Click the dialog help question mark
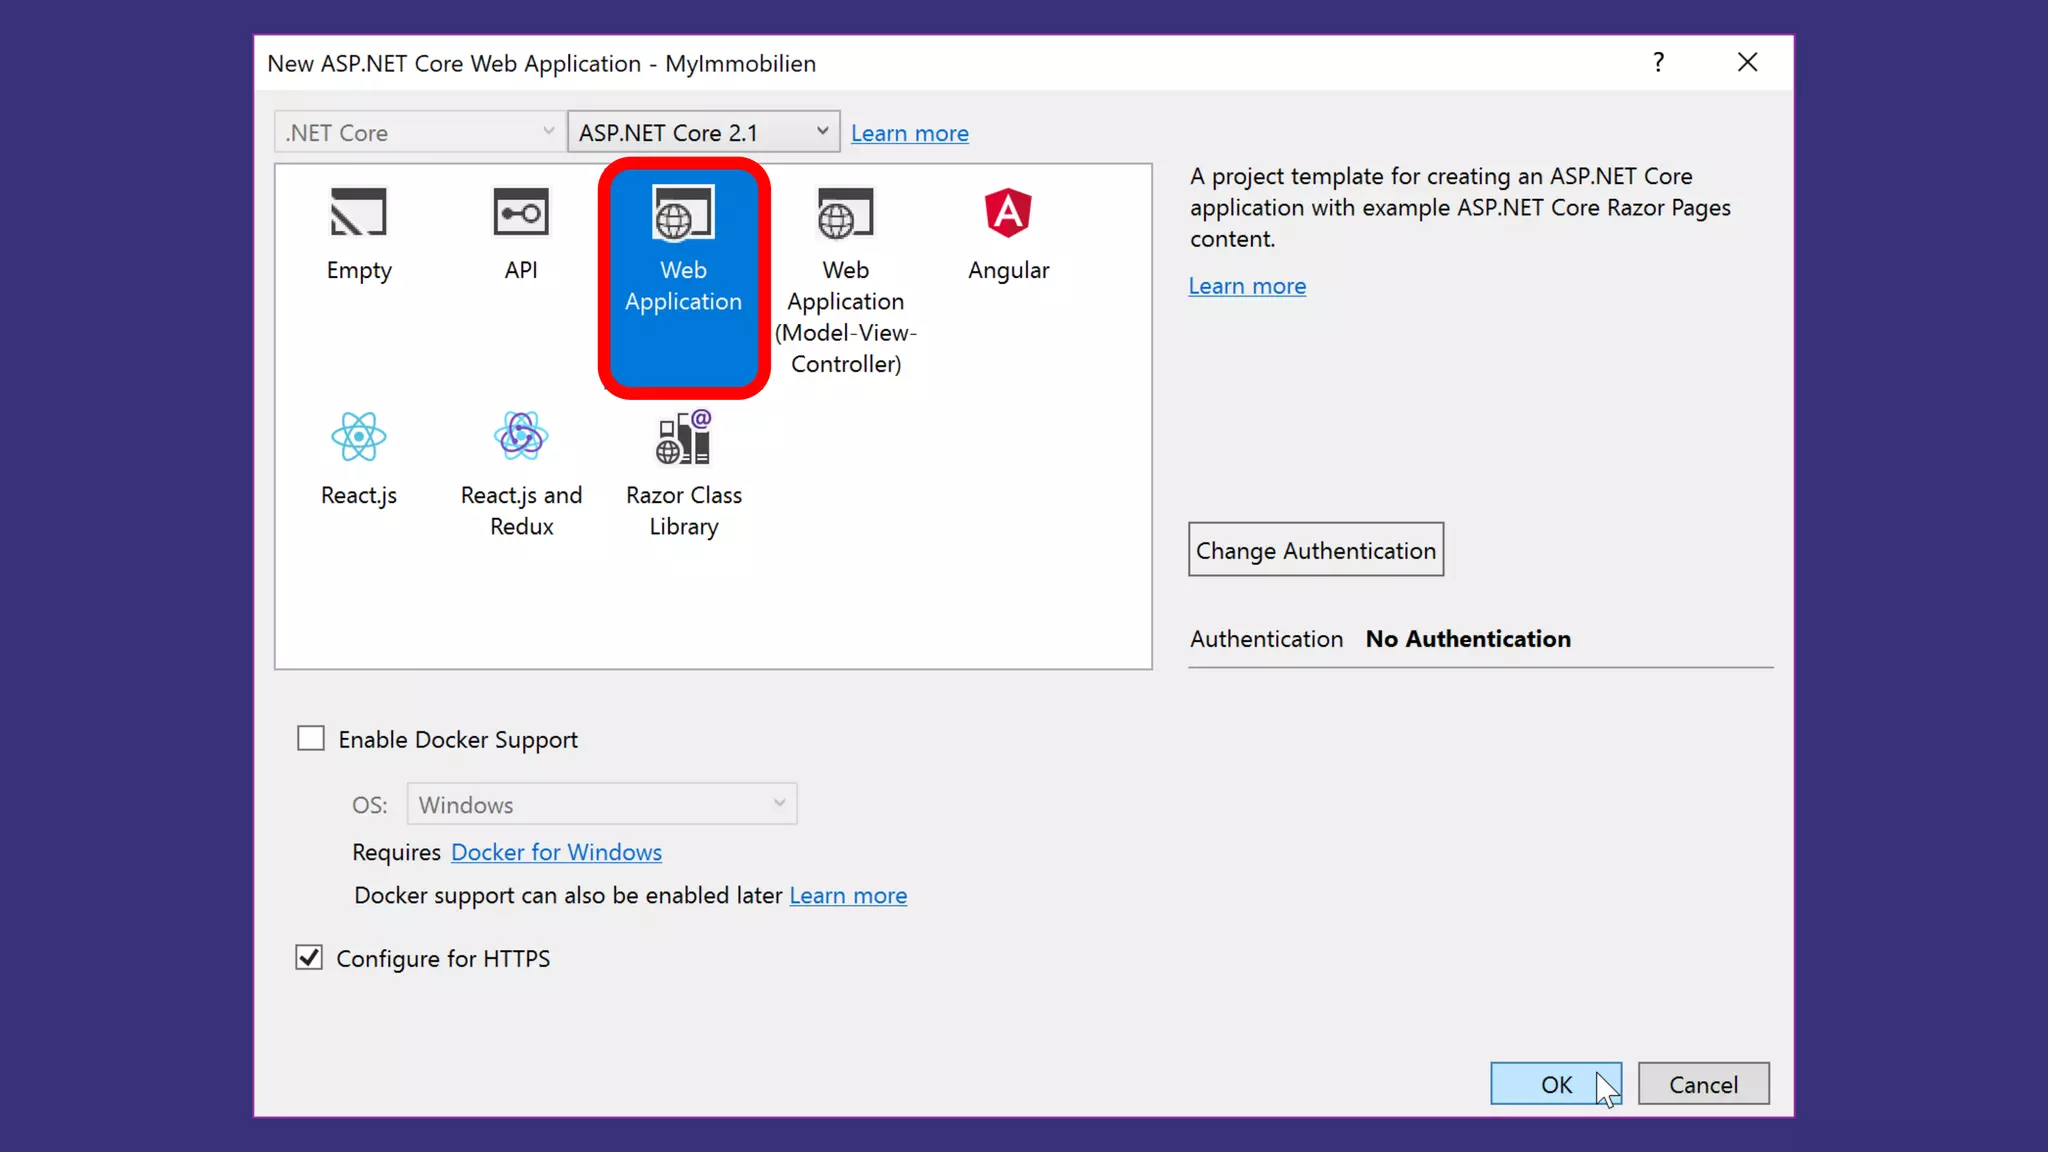2048x1152 pixels. 1658,62
